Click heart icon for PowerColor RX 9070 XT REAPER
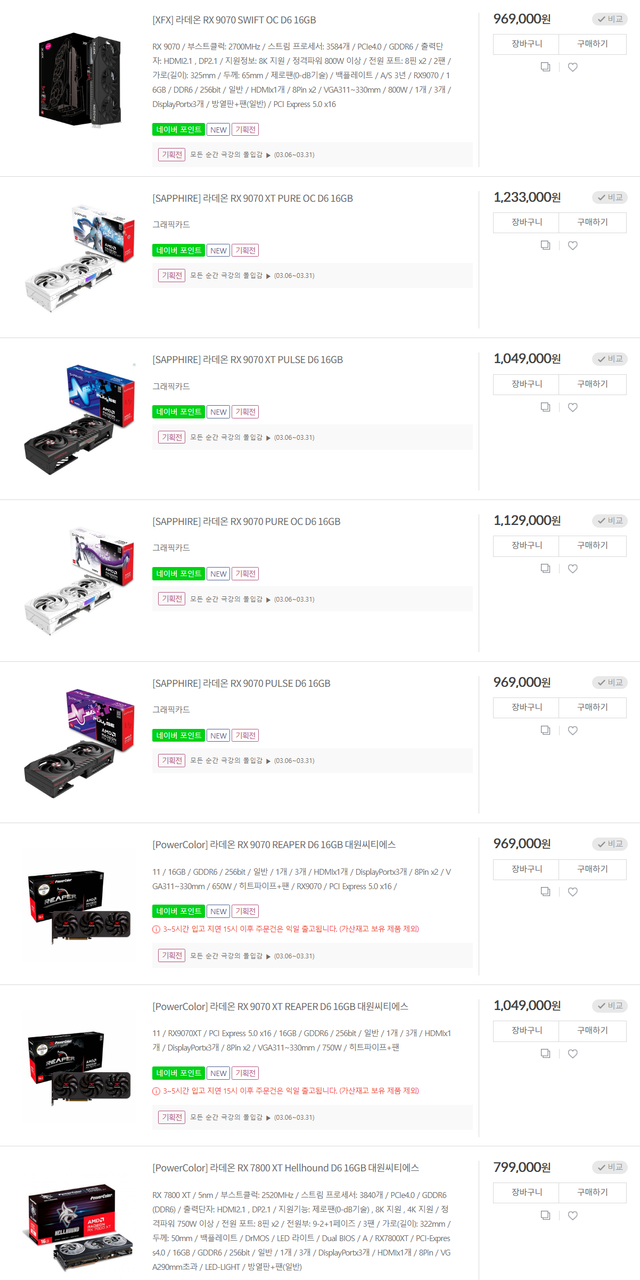The image size is (640, 1280). click(x=573, y=1053)
